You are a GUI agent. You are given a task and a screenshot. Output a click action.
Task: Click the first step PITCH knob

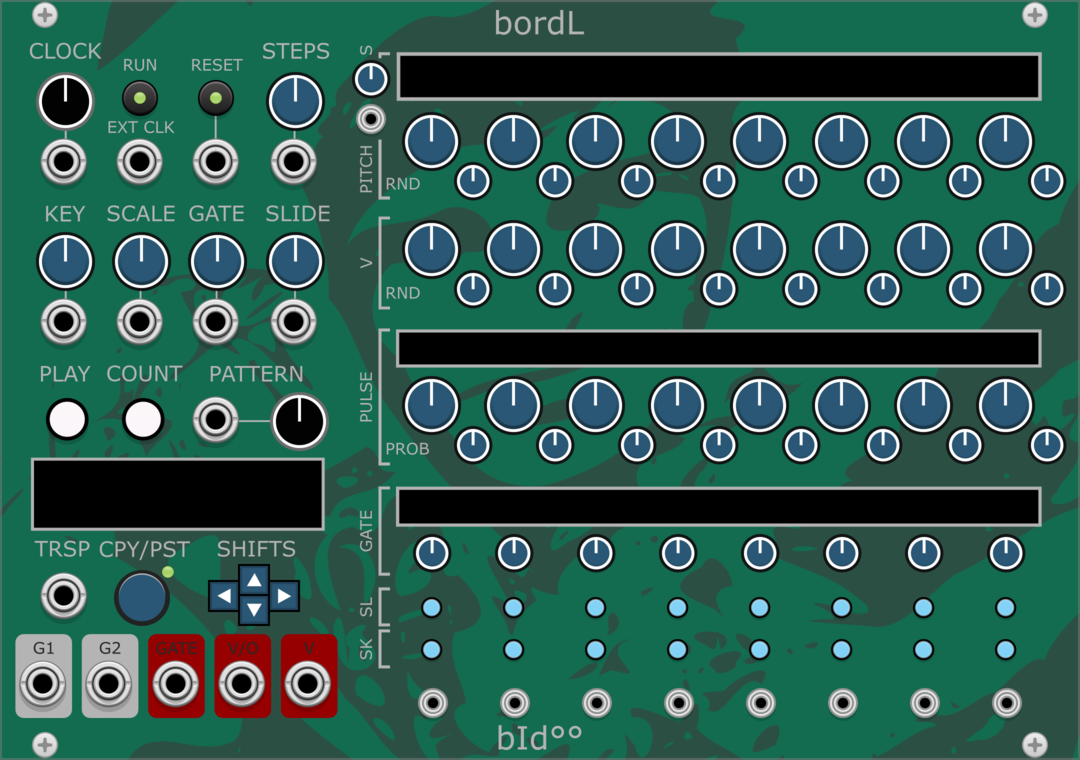432,141
